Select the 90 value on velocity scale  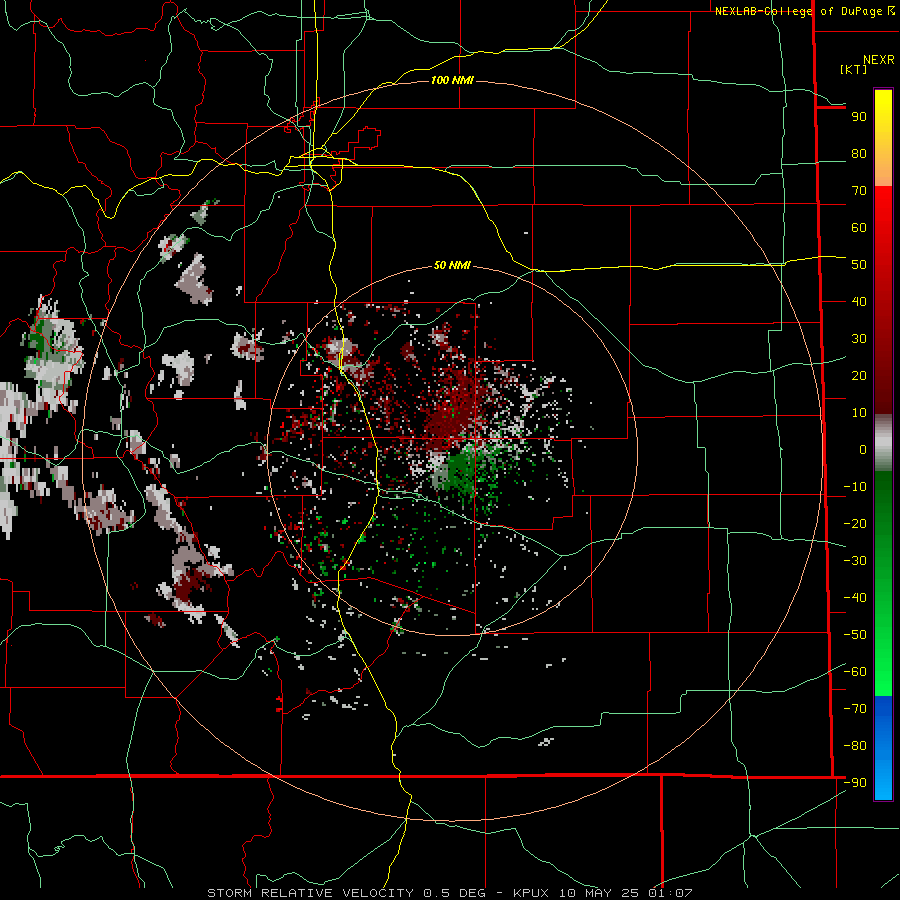(859, 117)
